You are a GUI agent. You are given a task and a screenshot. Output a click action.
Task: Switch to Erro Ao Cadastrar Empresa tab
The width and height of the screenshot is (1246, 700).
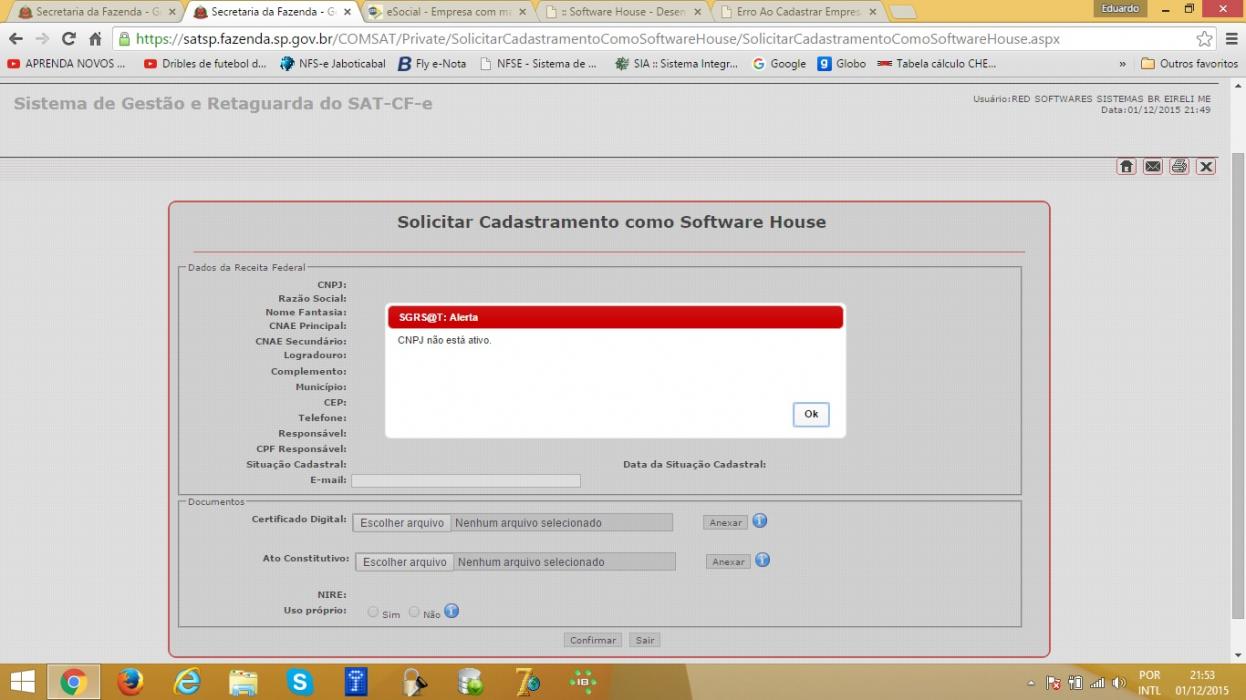[x=797, y=12]
